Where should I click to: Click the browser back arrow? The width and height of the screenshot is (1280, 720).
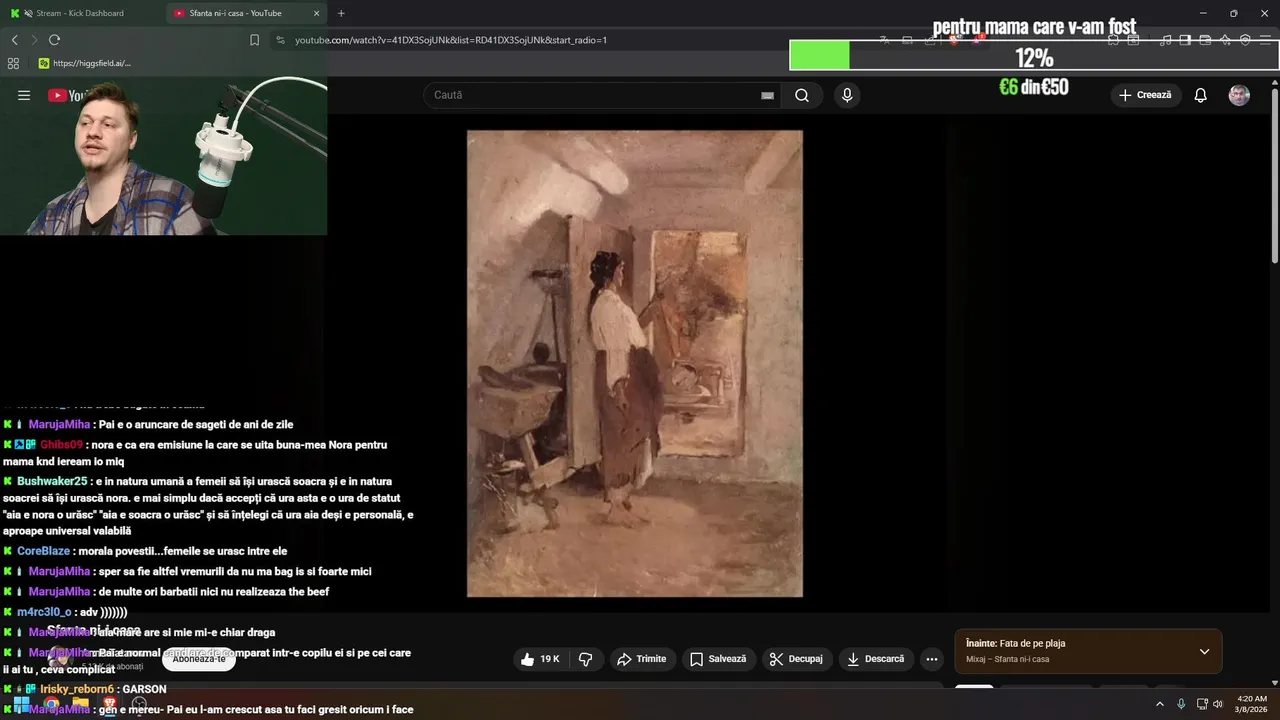(14, 40)
